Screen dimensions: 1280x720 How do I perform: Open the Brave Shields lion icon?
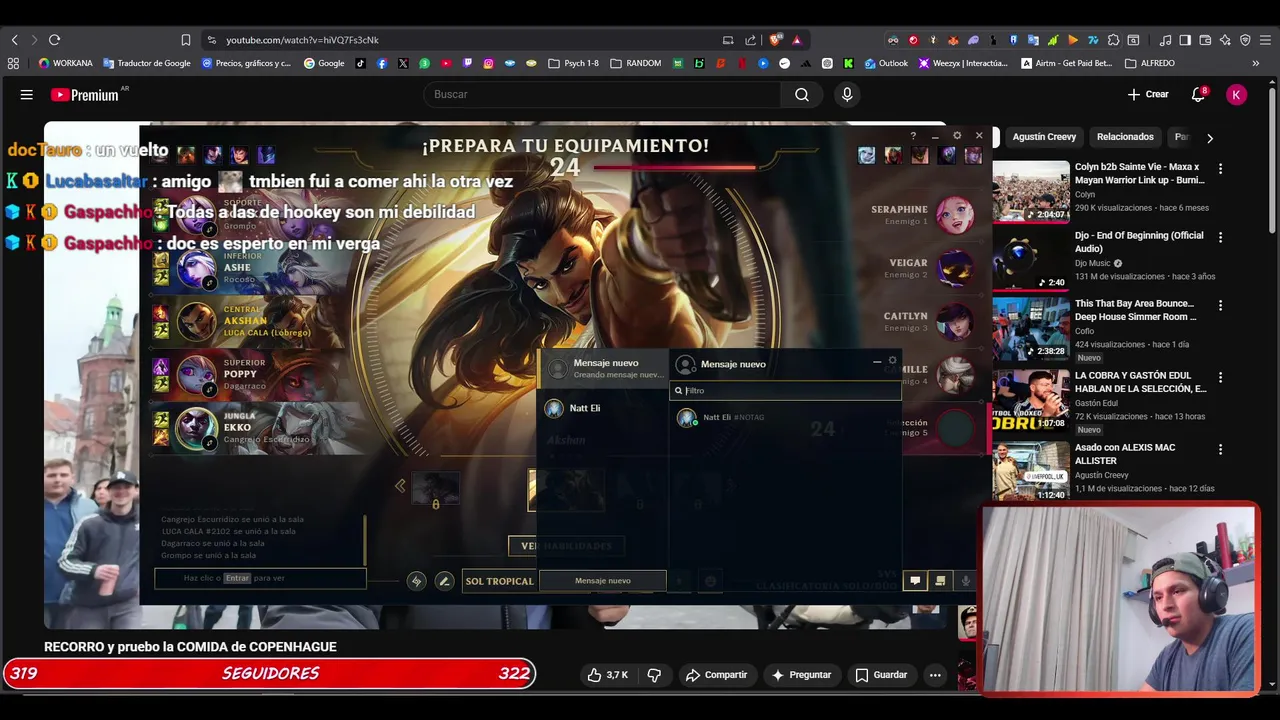pyautogui.click(x=775, y=40)
